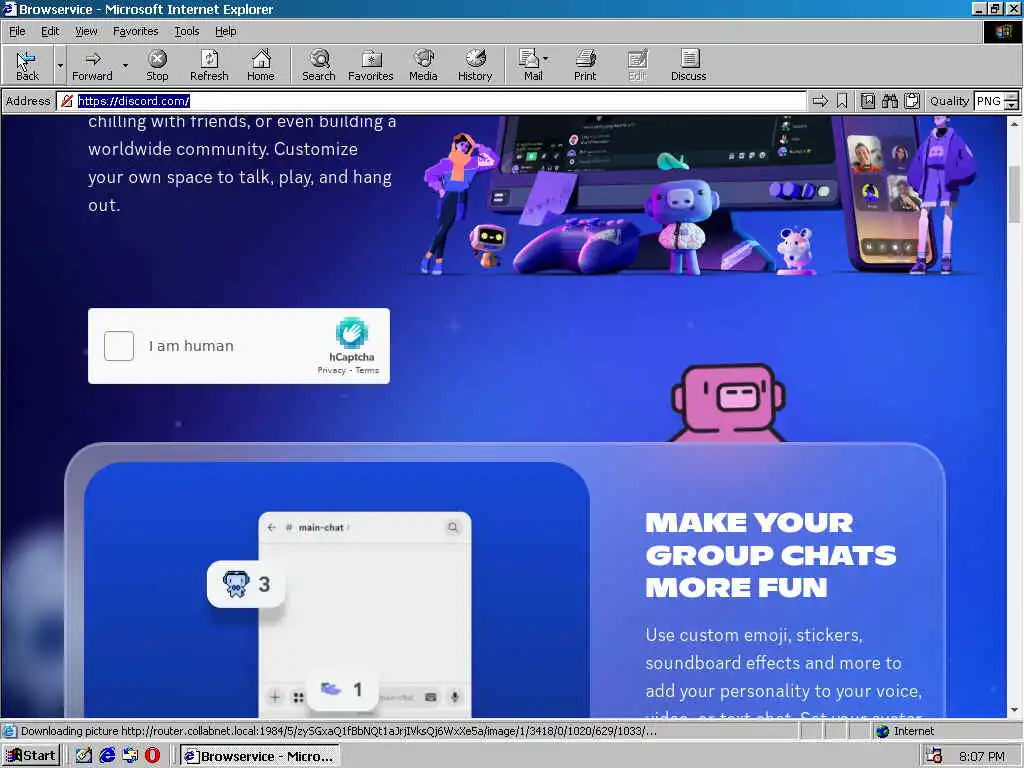The image size is (1024, 768).
Task: Click the shoe reaction bubble showing 1
Action: tap(342, 690)
